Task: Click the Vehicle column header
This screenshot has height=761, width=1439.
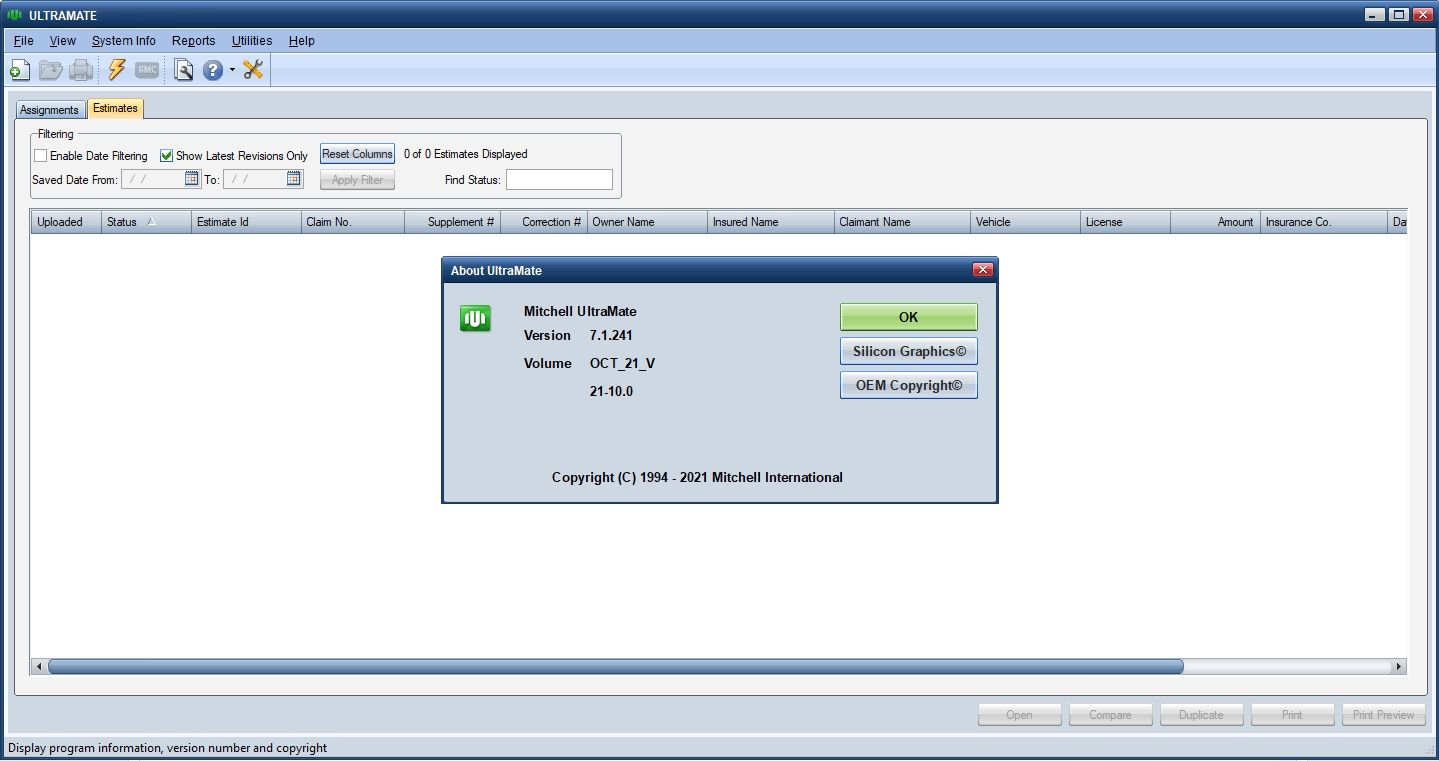Action: pos(1025,222)
